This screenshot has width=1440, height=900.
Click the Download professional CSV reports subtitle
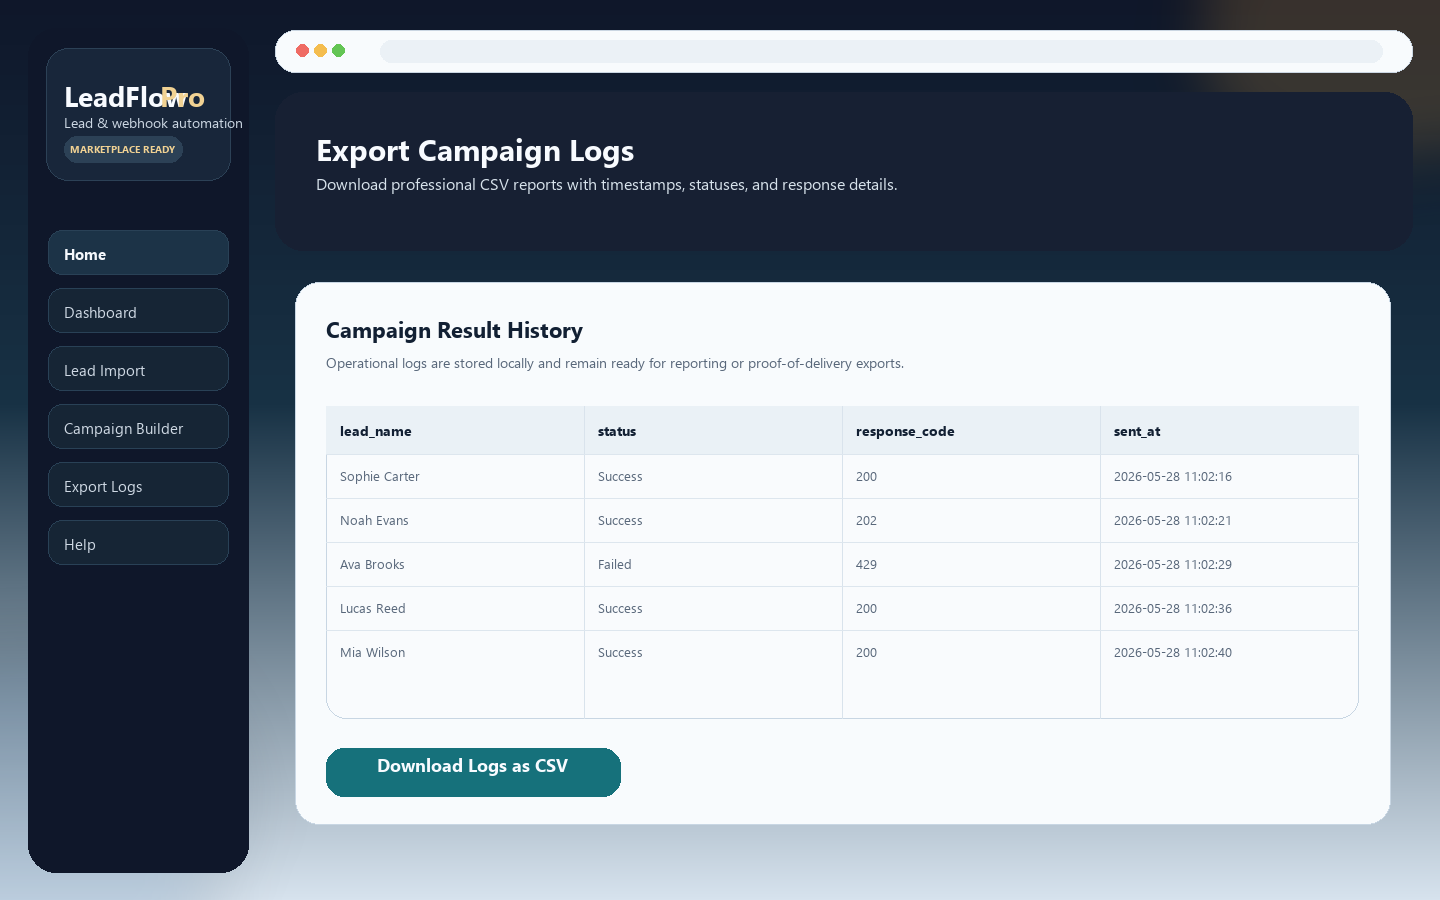pos(607,185)
